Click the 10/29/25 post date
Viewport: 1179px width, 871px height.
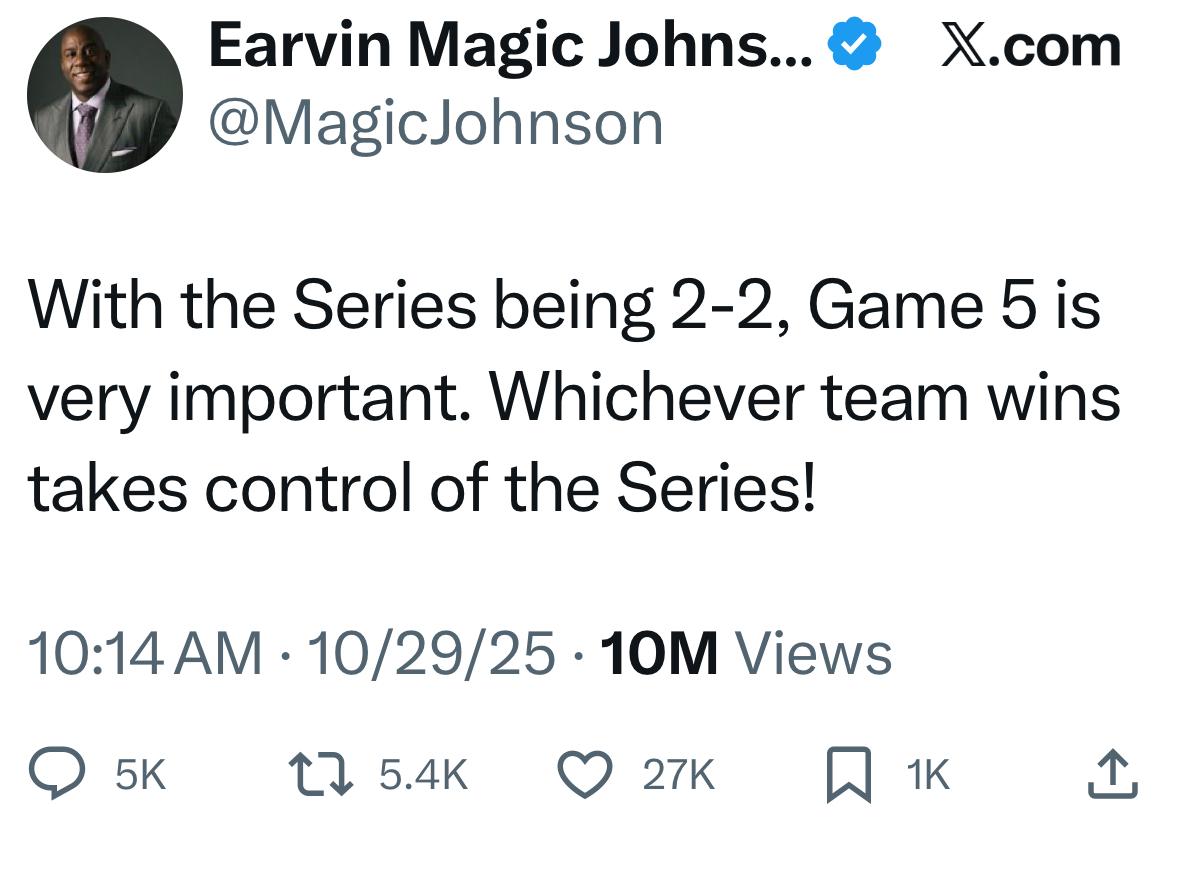432,653
